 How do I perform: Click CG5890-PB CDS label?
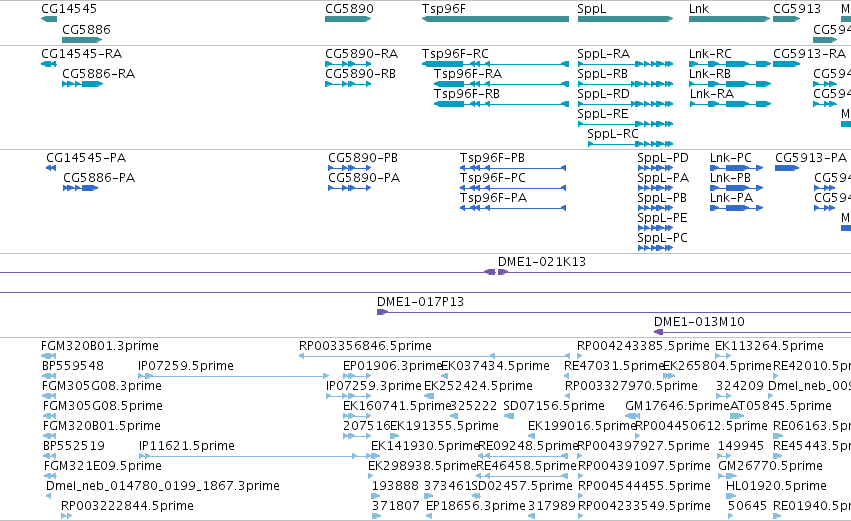click(363, 158)
